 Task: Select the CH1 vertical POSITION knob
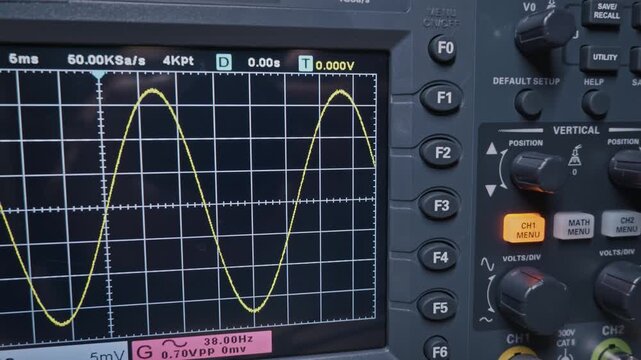(x=537, y=172)
